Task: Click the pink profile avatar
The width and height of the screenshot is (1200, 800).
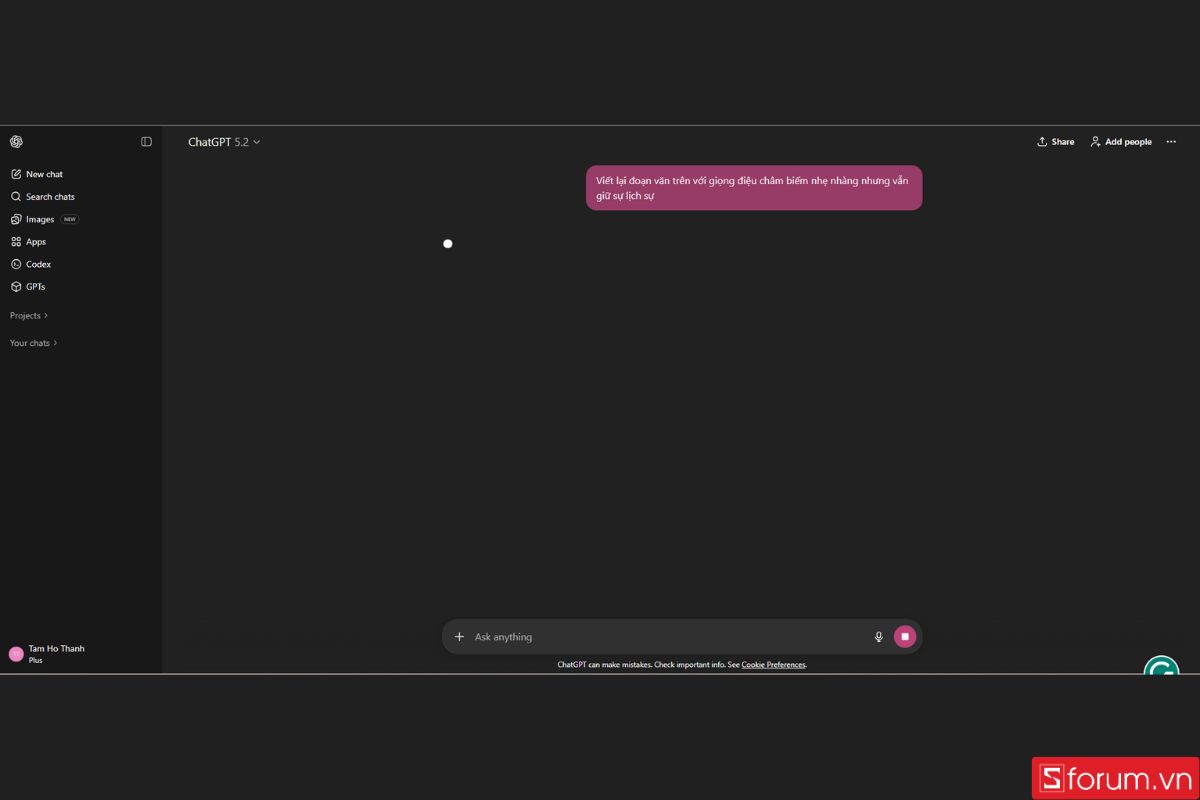Action: [x=16, y=654]
